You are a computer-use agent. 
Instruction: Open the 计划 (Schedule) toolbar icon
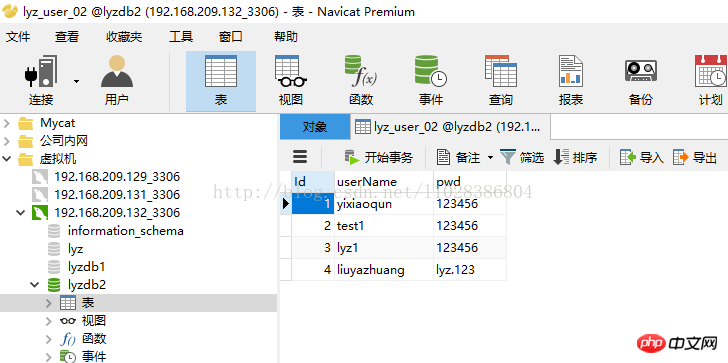[710, 81]
